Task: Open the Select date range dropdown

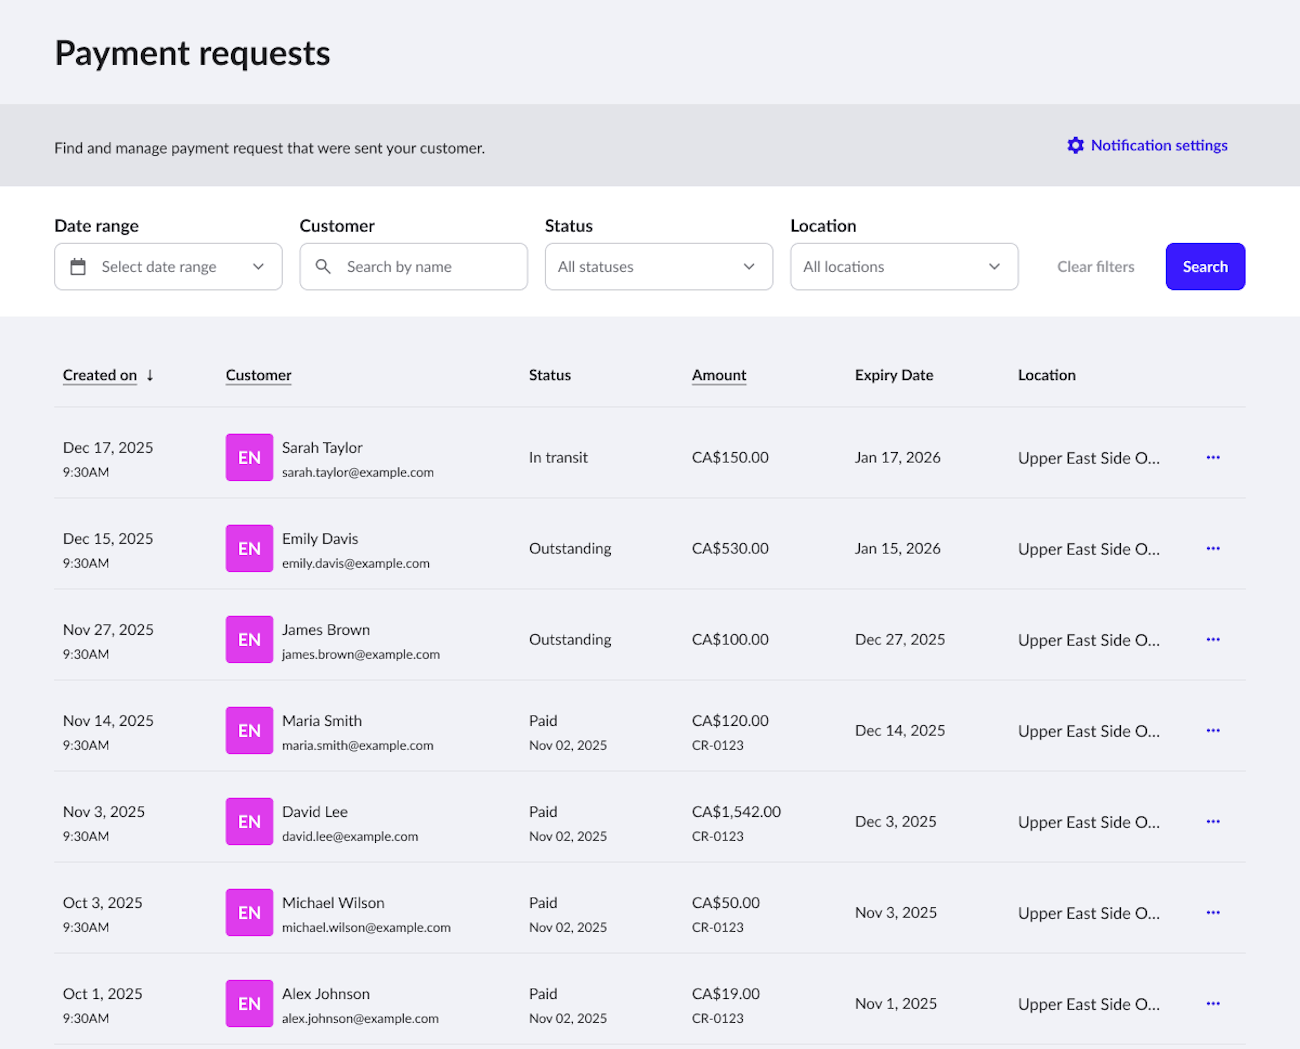Action: pyautogui.click(x=168, y=267)
